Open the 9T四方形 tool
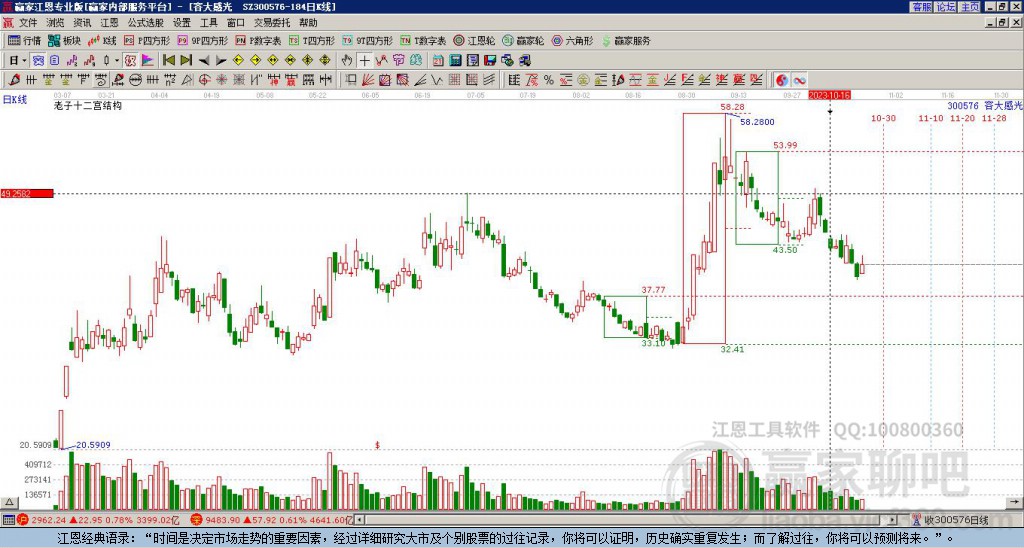The width and height of the screenshot is (1024, 548). point(368,40)
